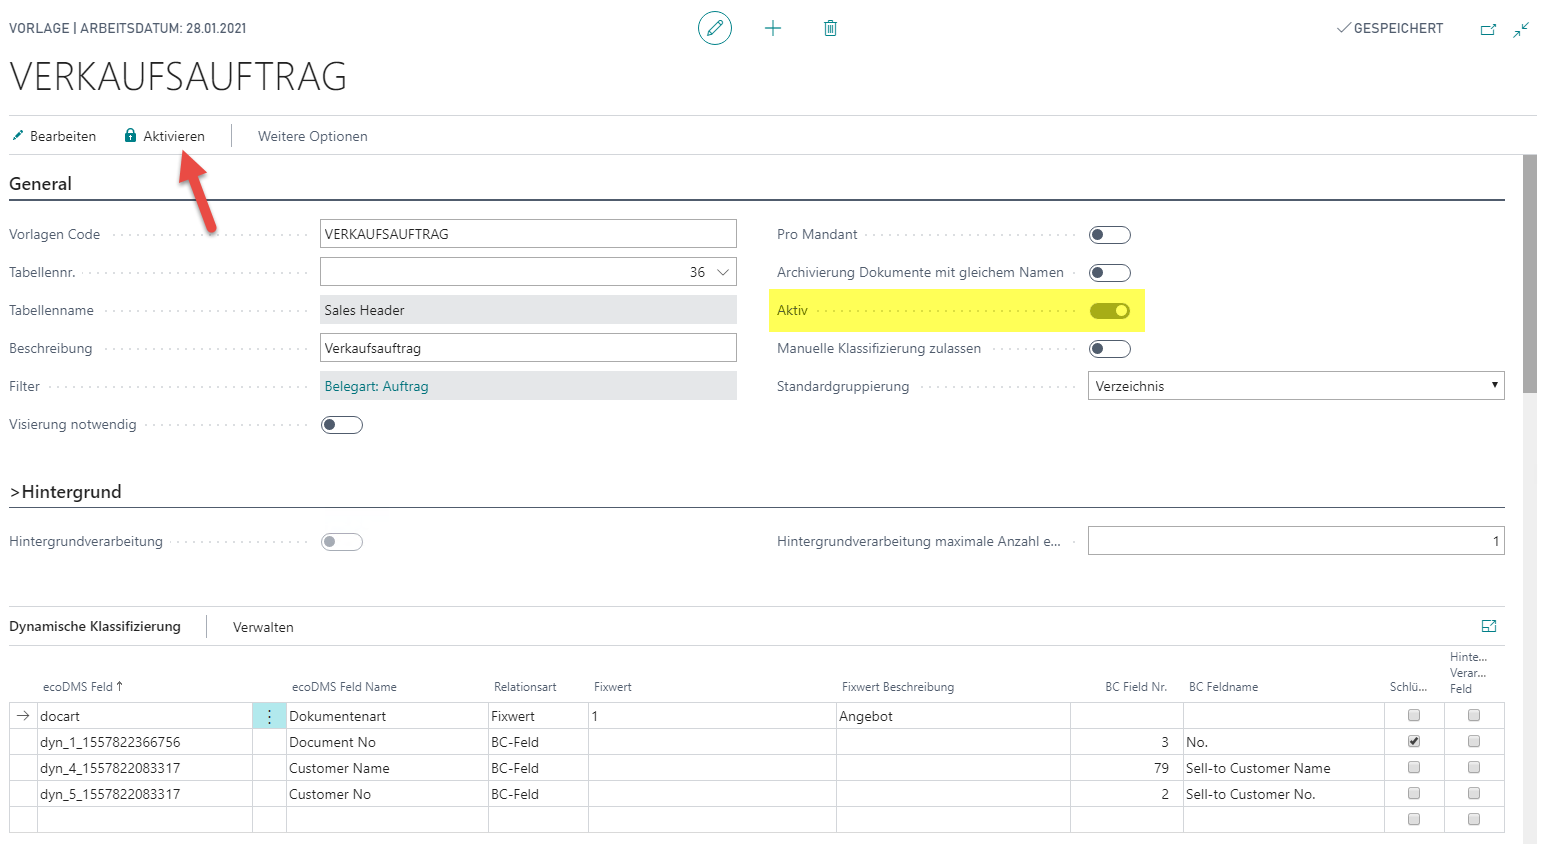
Task: Click the Customer Name cell in ecoDMS Feld Name
Action: (x=387, y=768)
